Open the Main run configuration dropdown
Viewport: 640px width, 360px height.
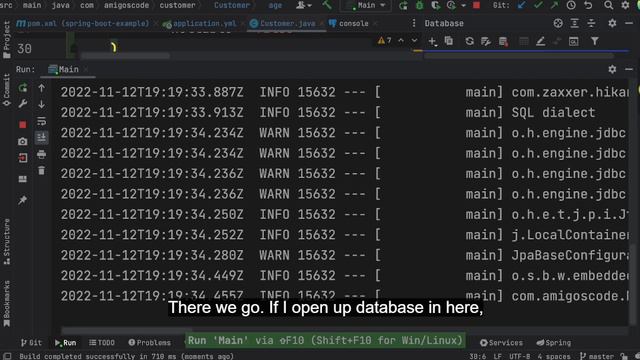(366, 5)
